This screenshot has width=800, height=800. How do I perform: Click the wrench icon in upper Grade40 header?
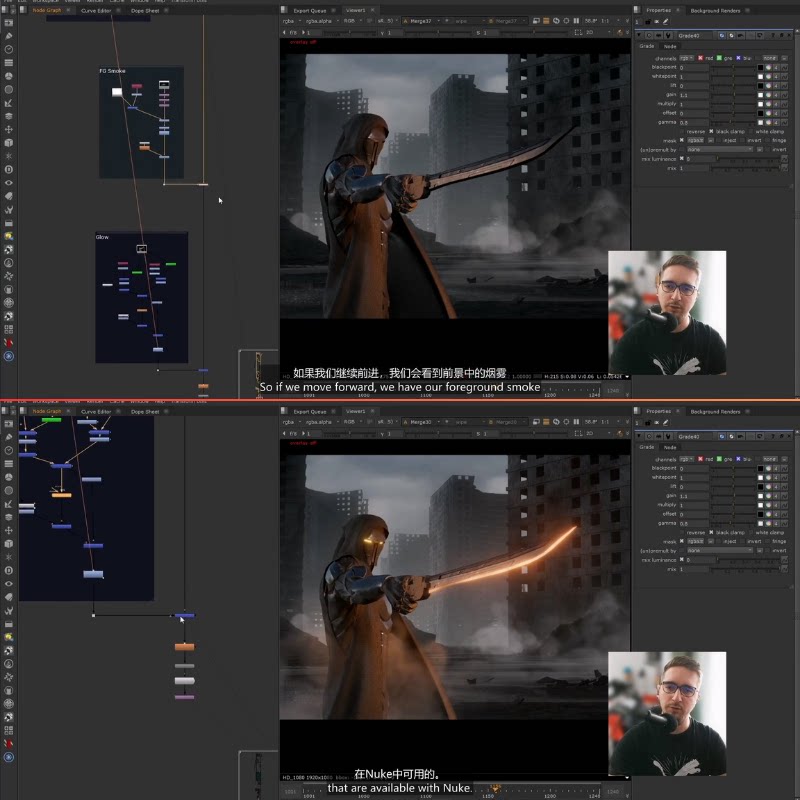[x=668, y=35]
